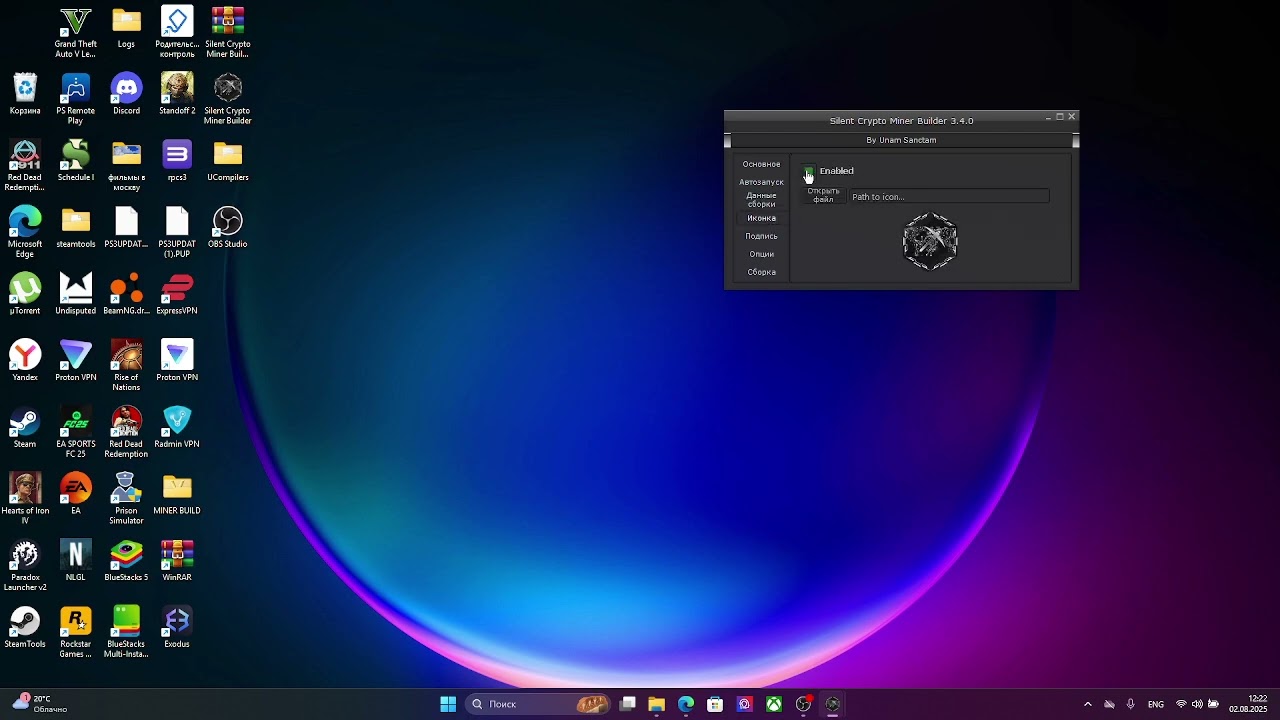
Task: Select the Prison Simulator desktop shortcut
Action: [126, 499]
